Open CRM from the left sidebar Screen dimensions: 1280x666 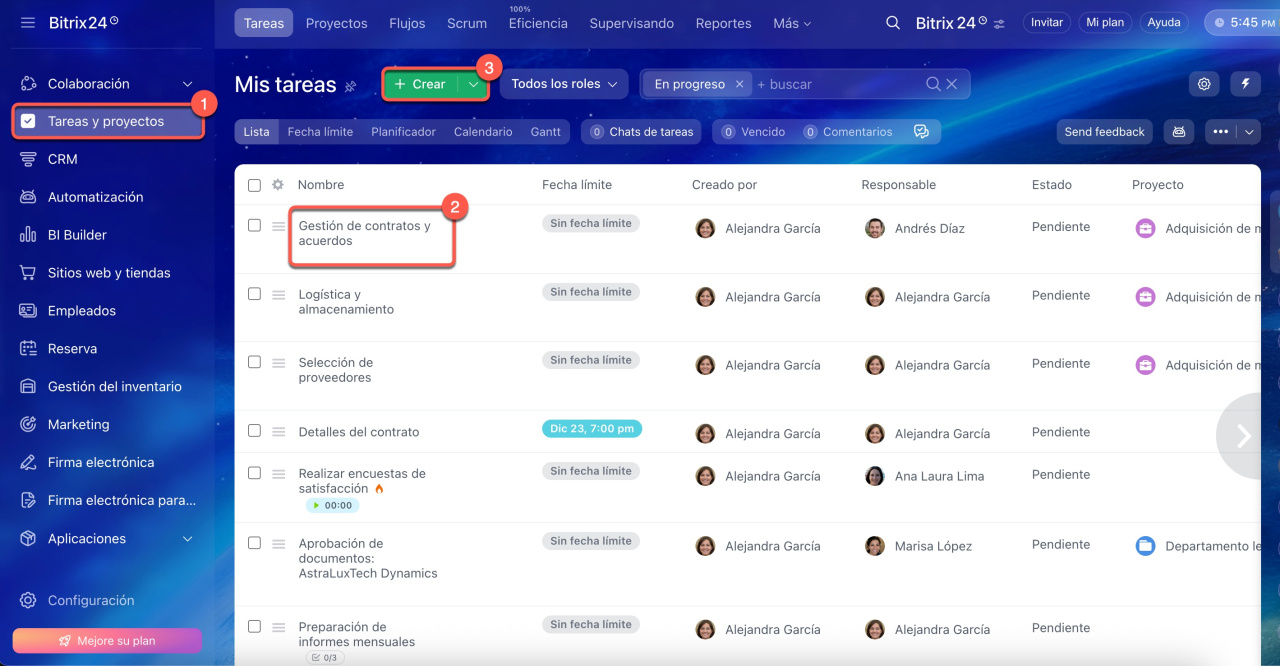tap(62, 159)
